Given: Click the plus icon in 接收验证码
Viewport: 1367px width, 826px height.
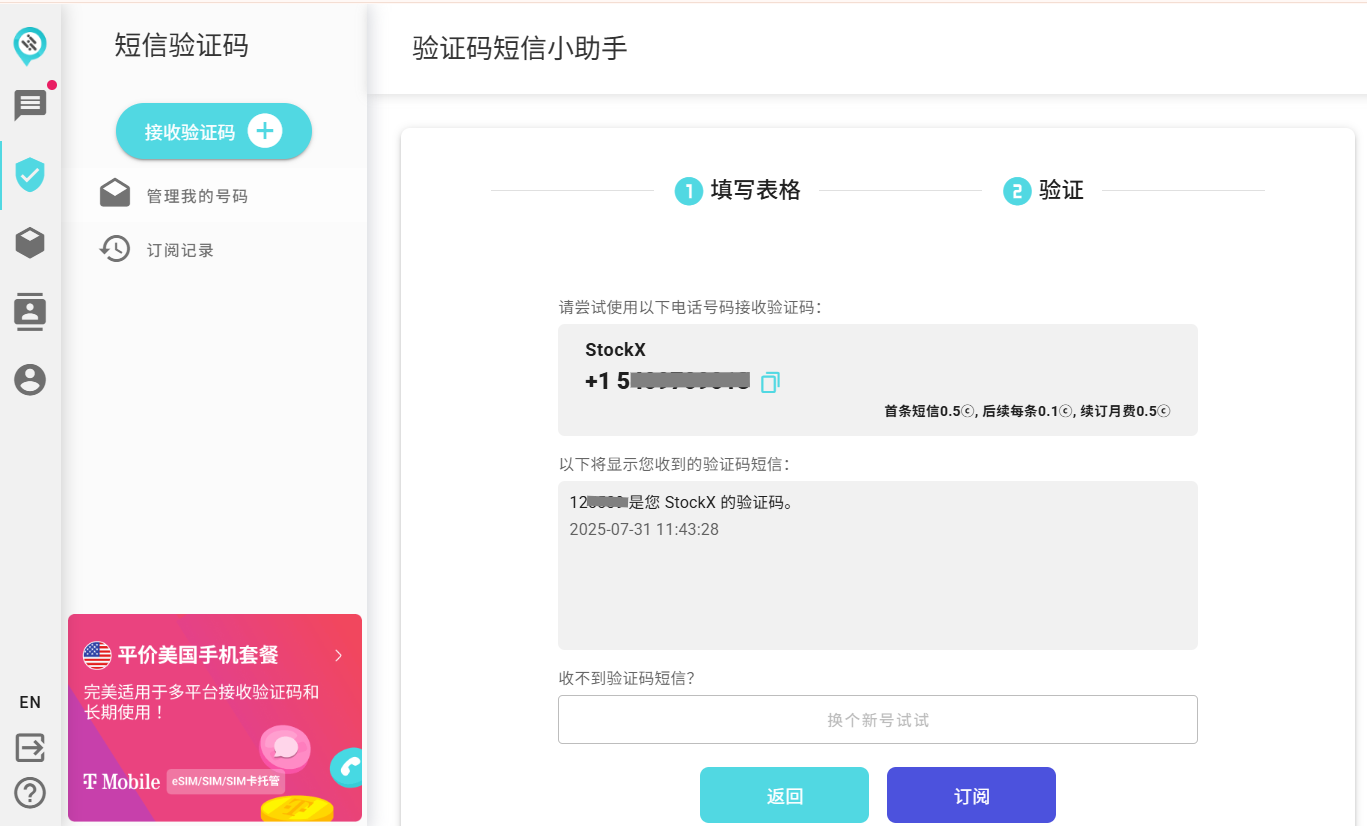Looking at the screenshot, I should [x=265, y=130].
